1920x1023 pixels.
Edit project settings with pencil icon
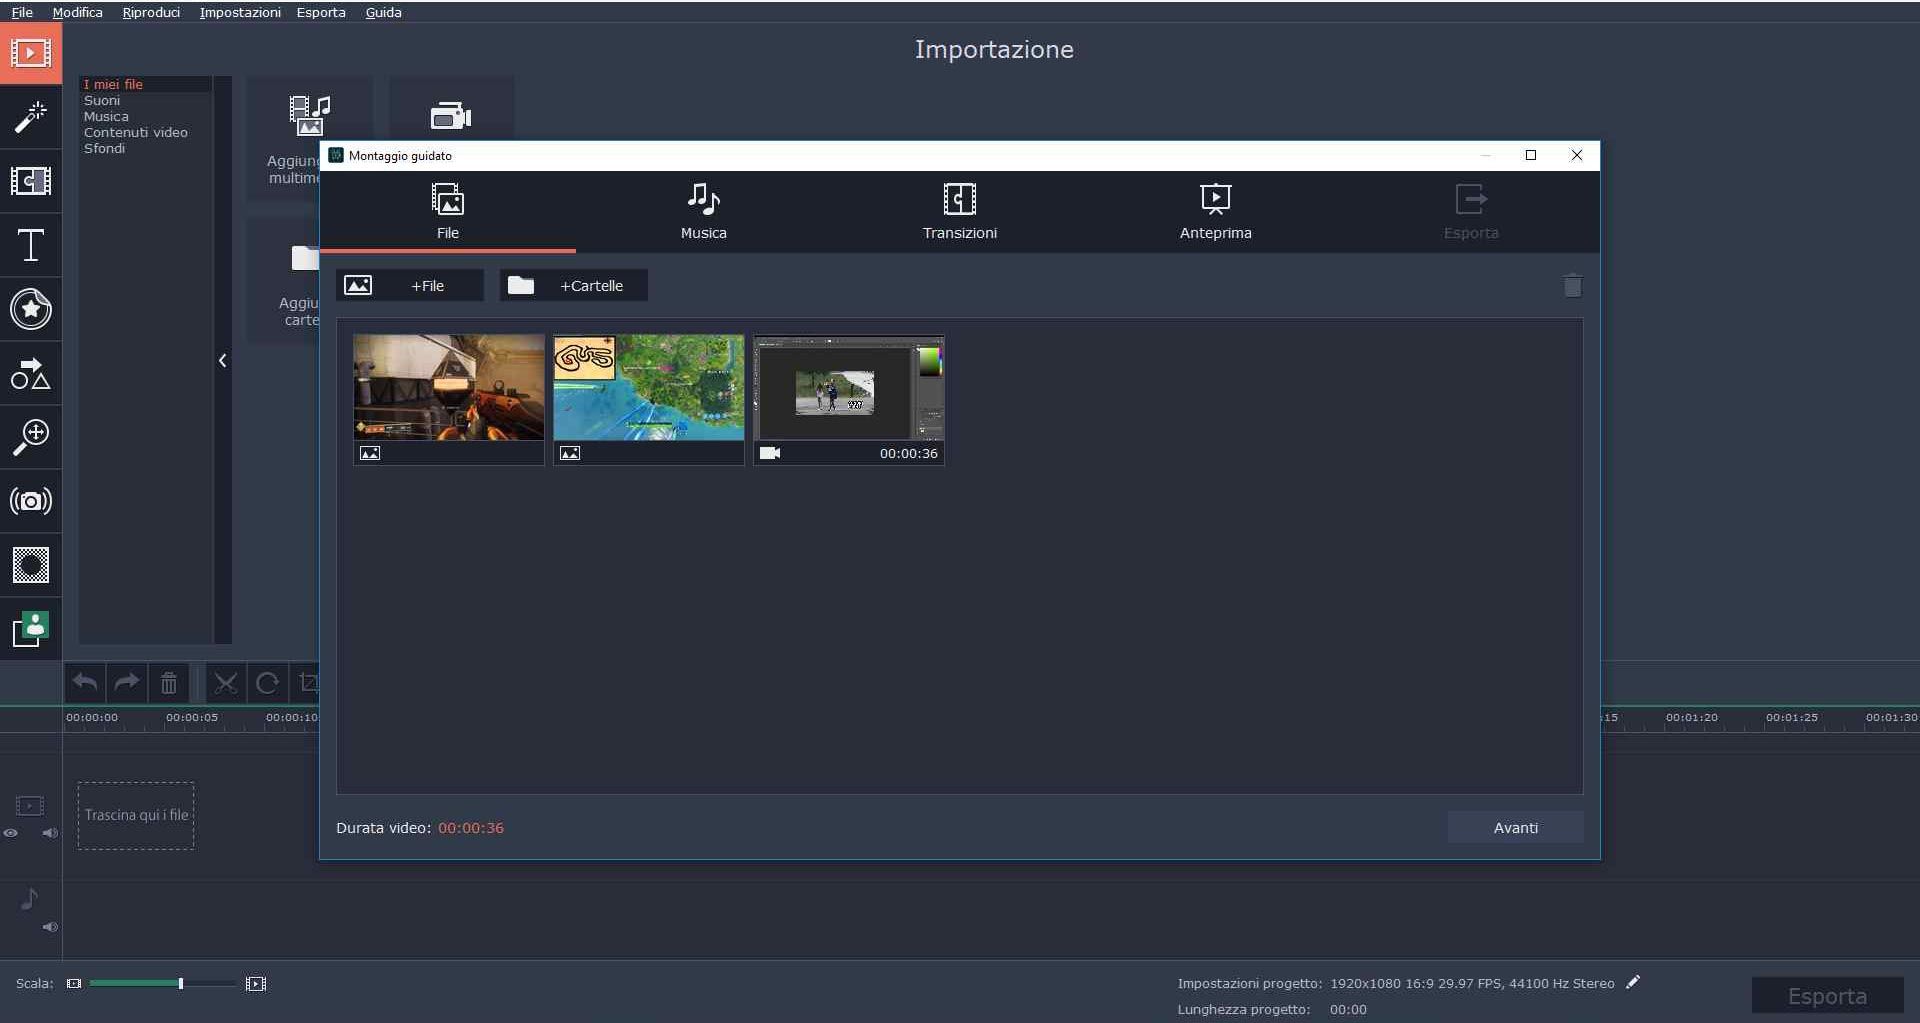click(x=1633, y=982)
